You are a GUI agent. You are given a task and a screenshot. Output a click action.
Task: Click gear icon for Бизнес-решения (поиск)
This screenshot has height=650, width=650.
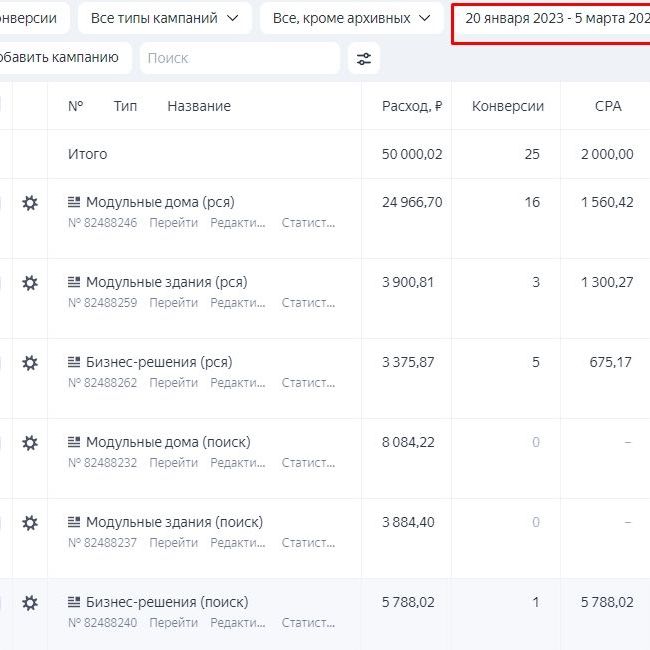30,603
